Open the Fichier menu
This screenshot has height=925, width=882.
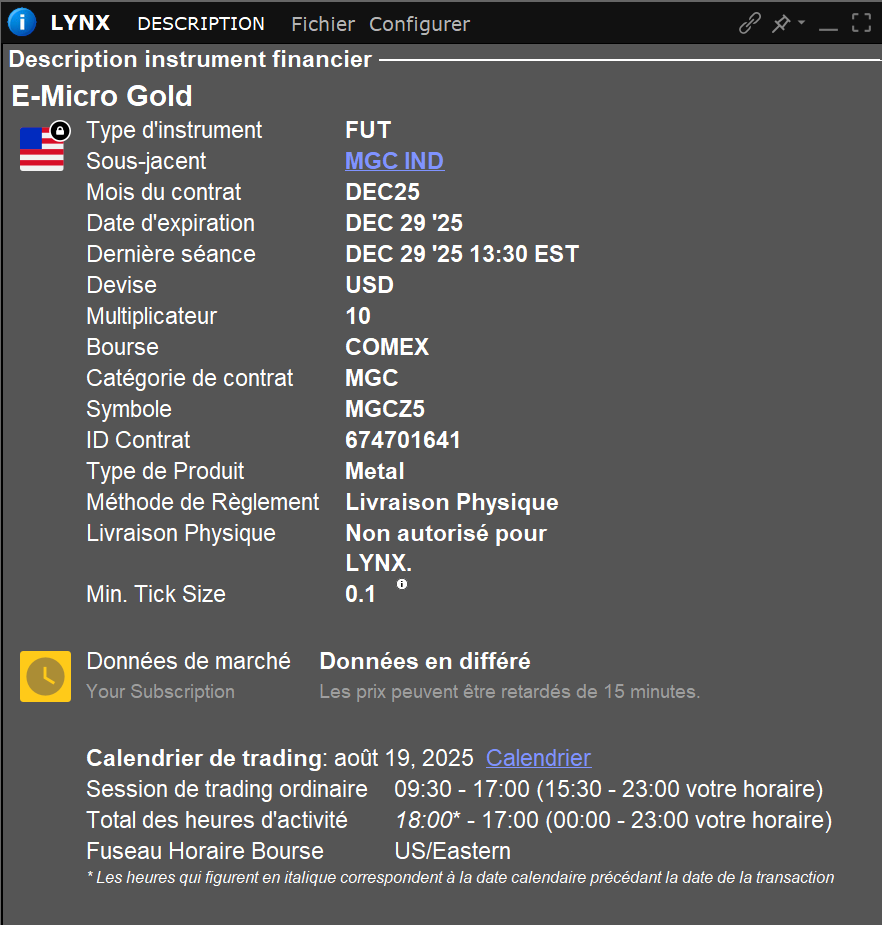tap(323, 24)
